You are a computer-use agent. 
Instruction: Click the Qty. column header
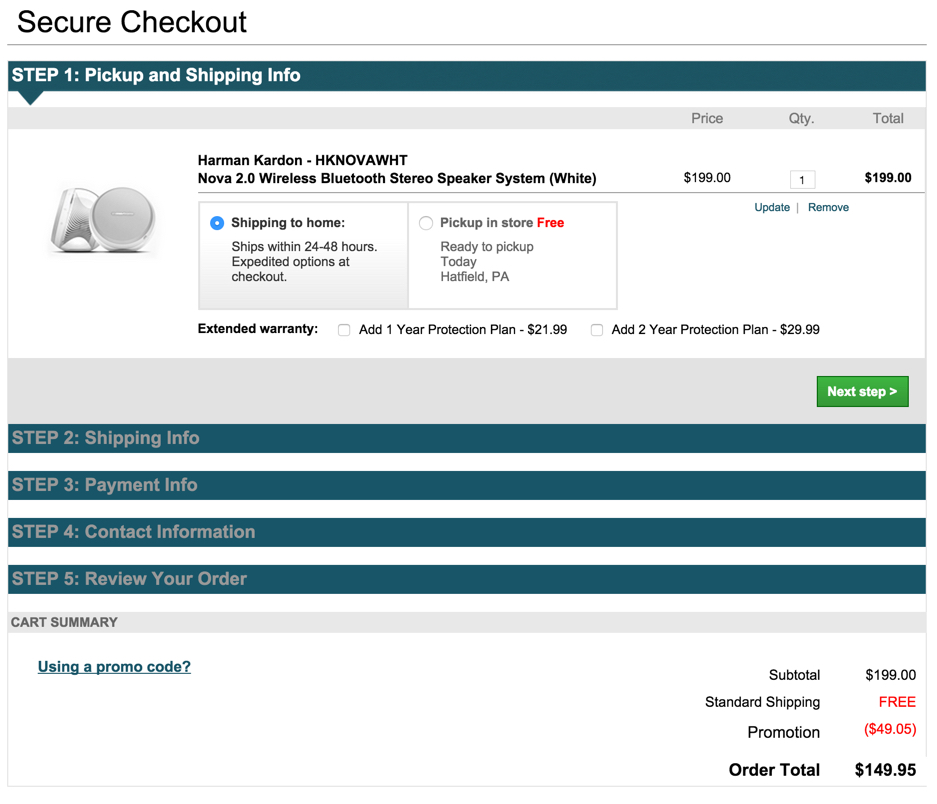coord(801,118)
